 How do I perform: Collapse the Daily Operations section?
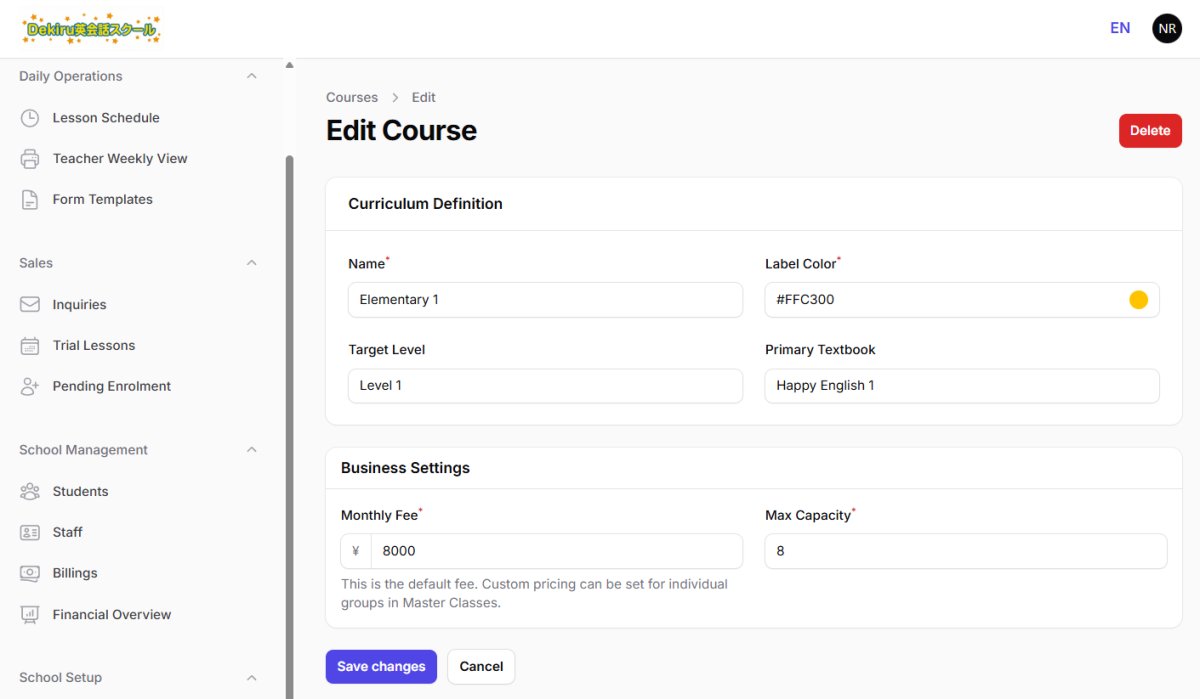(252, 75)
